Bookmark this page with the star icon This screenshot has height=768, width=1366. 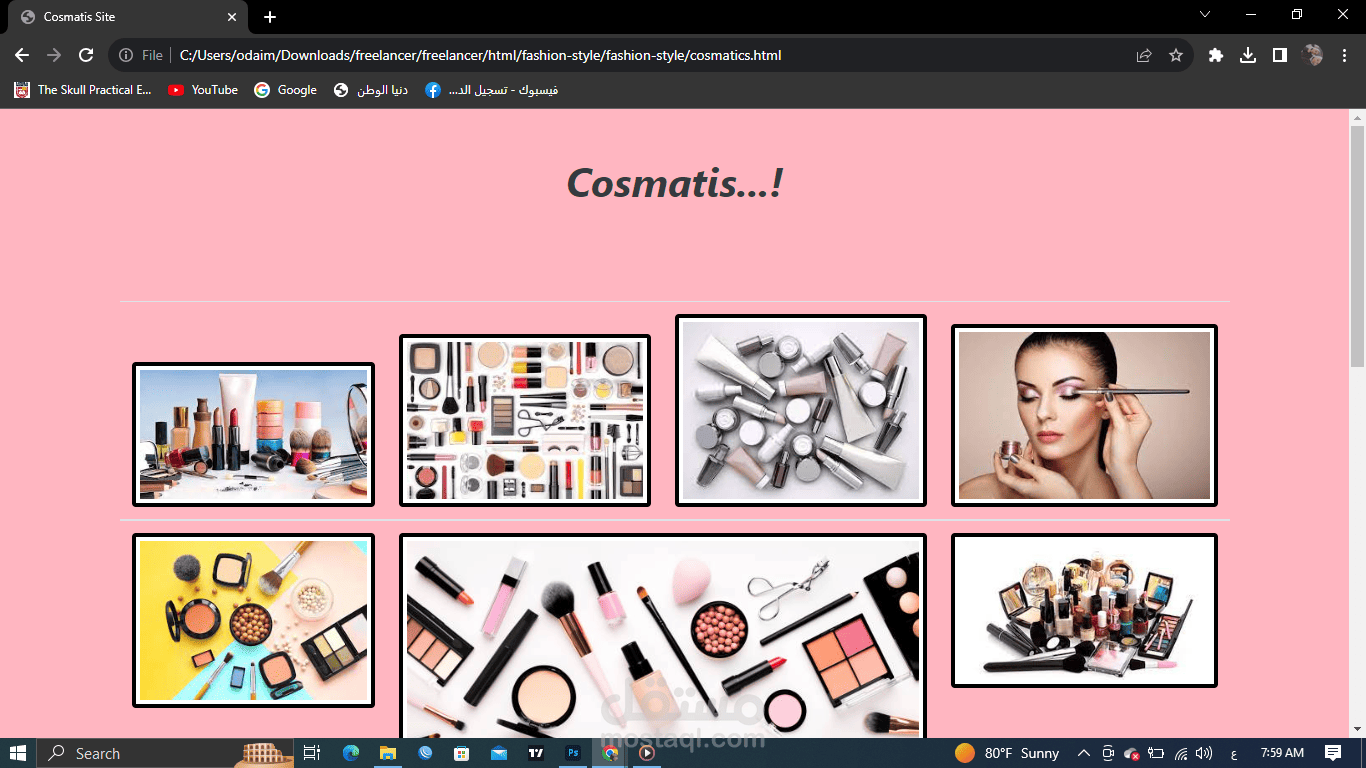(x=1176, y=55)
